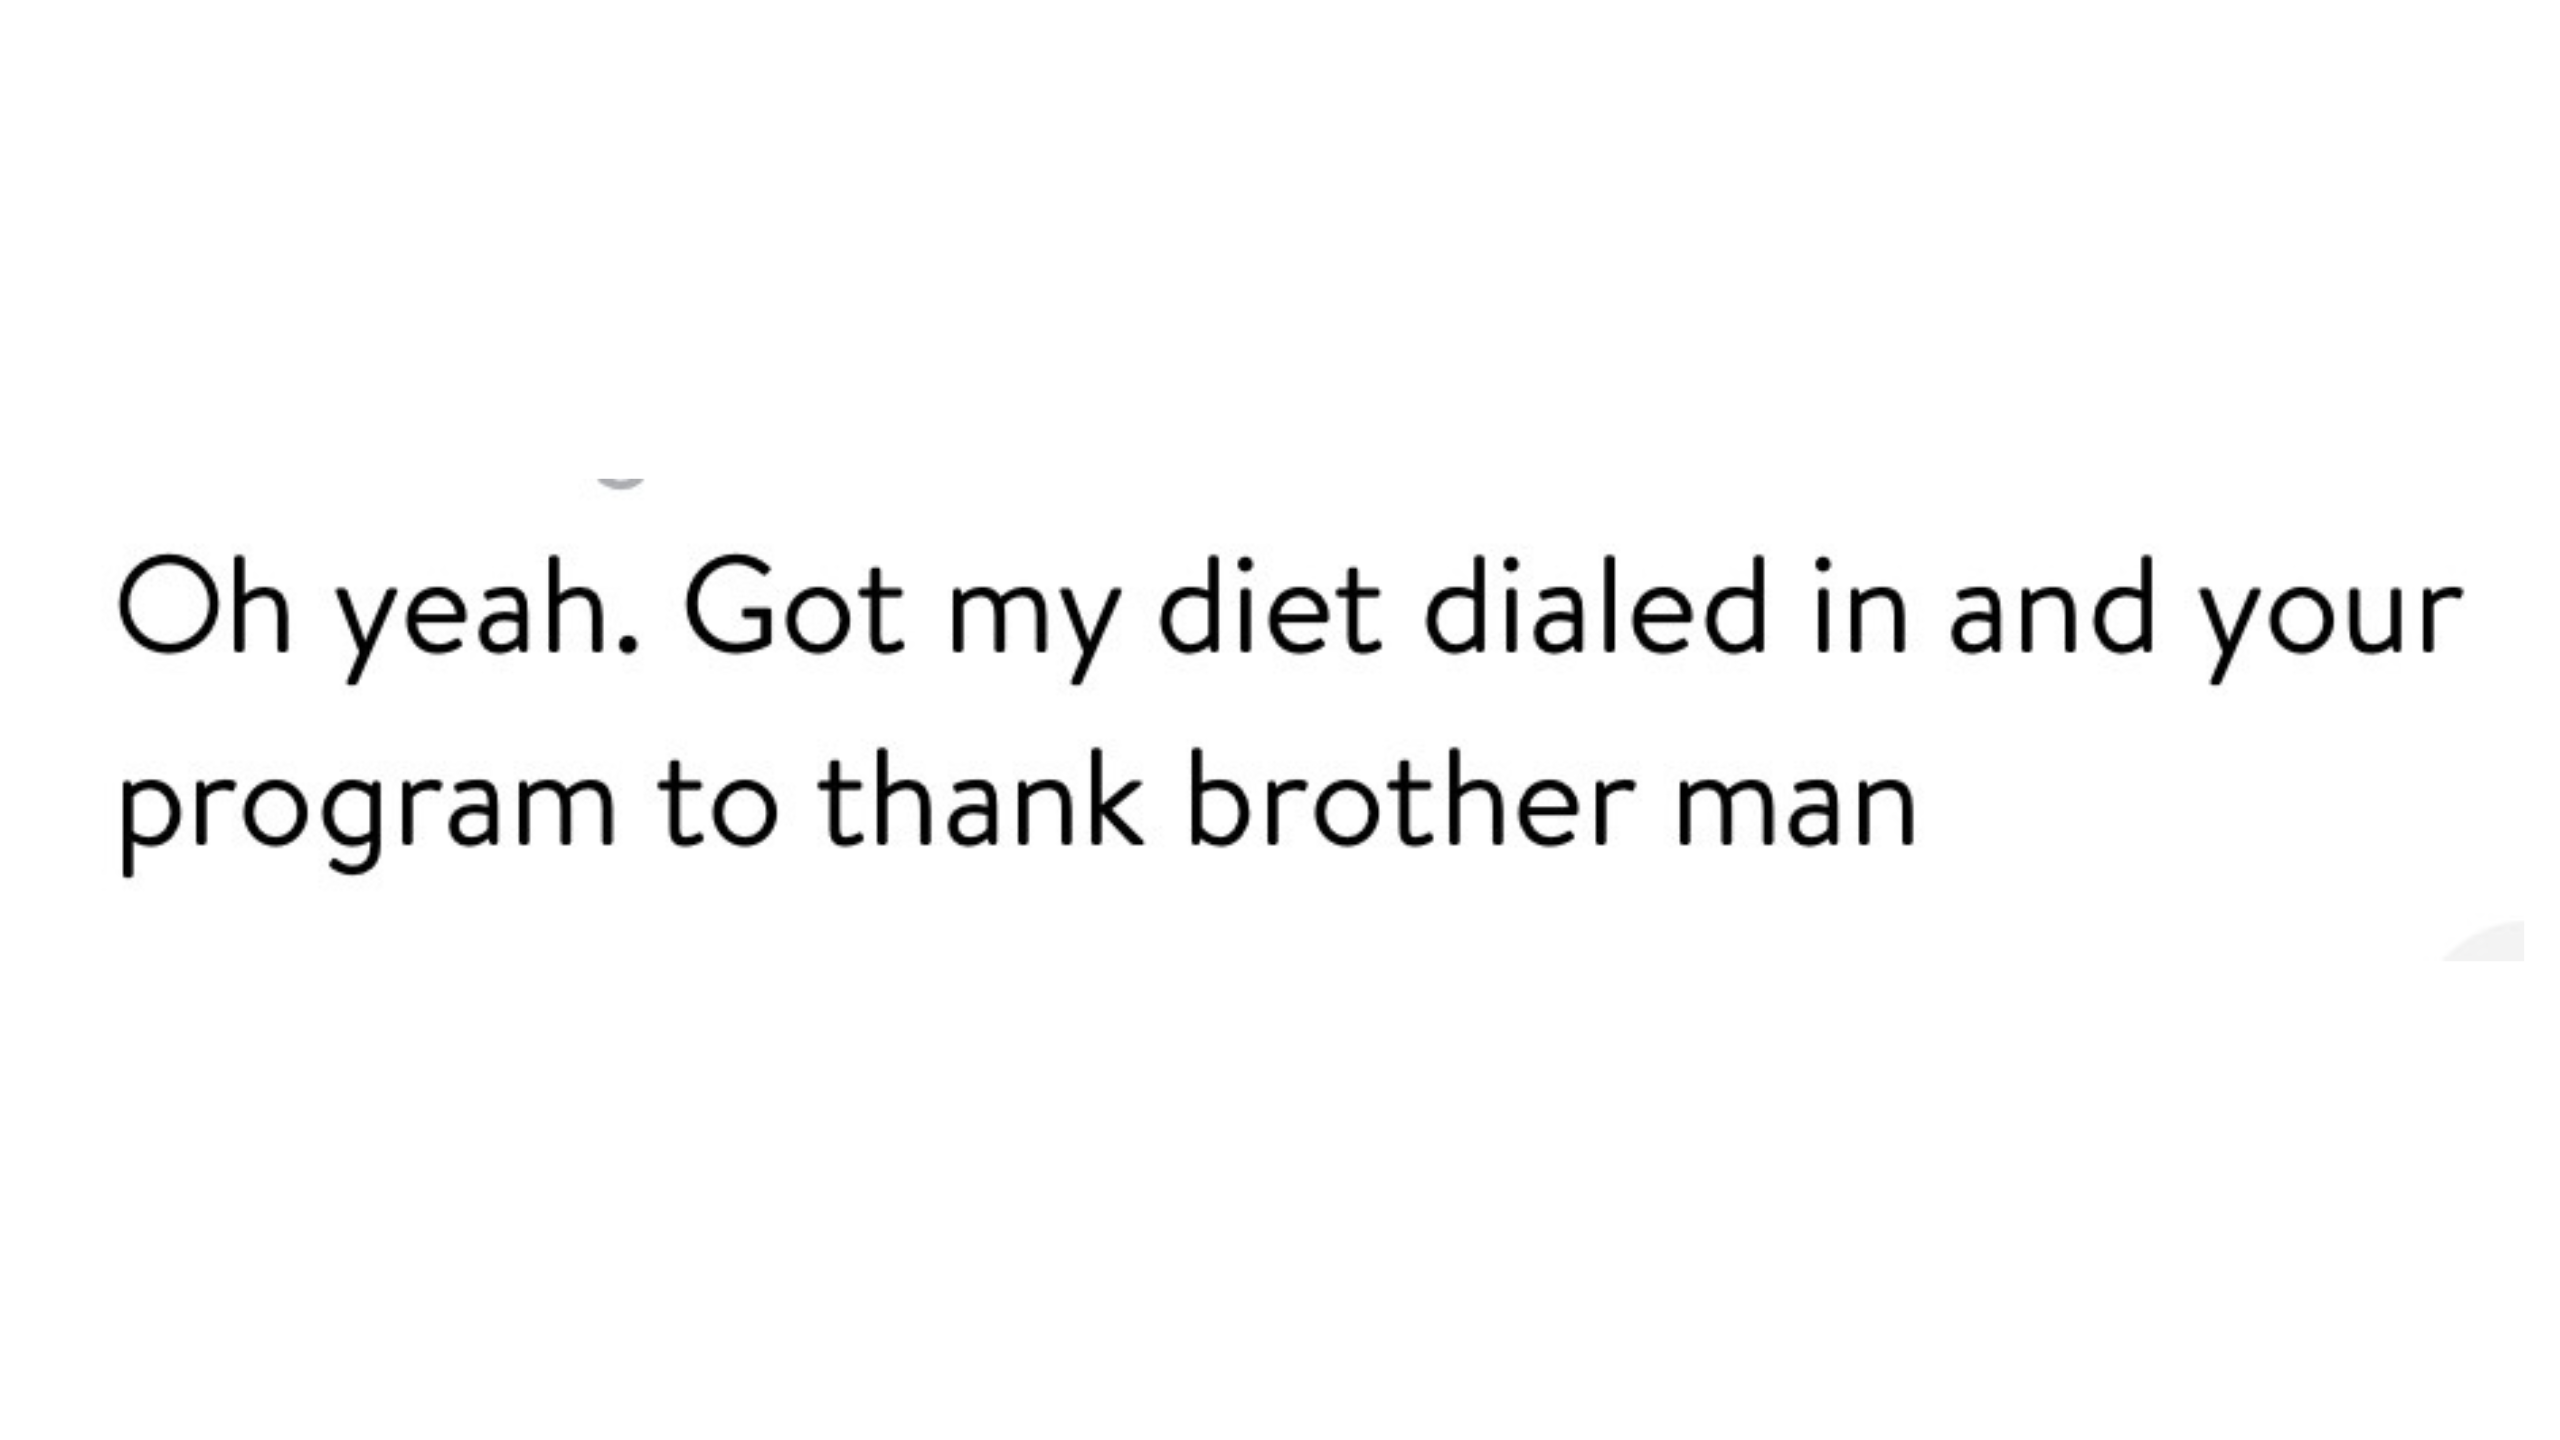Click the capital letter "O" in "Oh"
This screenshot has width=2560, height=1440.
tap(167, 605)
